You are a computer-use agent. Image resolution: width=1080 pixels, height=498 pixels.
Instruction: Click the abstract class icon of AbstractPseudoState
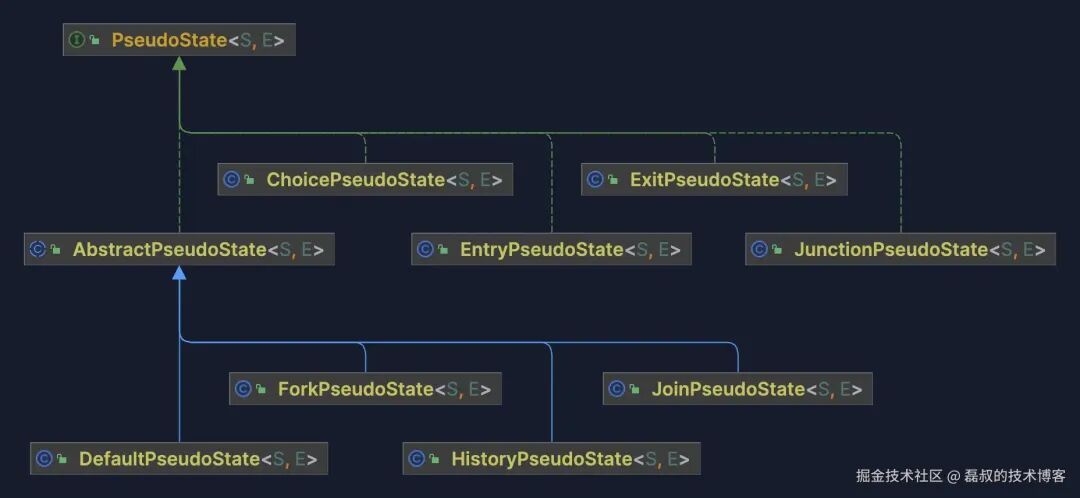click(x=38, y=249)
